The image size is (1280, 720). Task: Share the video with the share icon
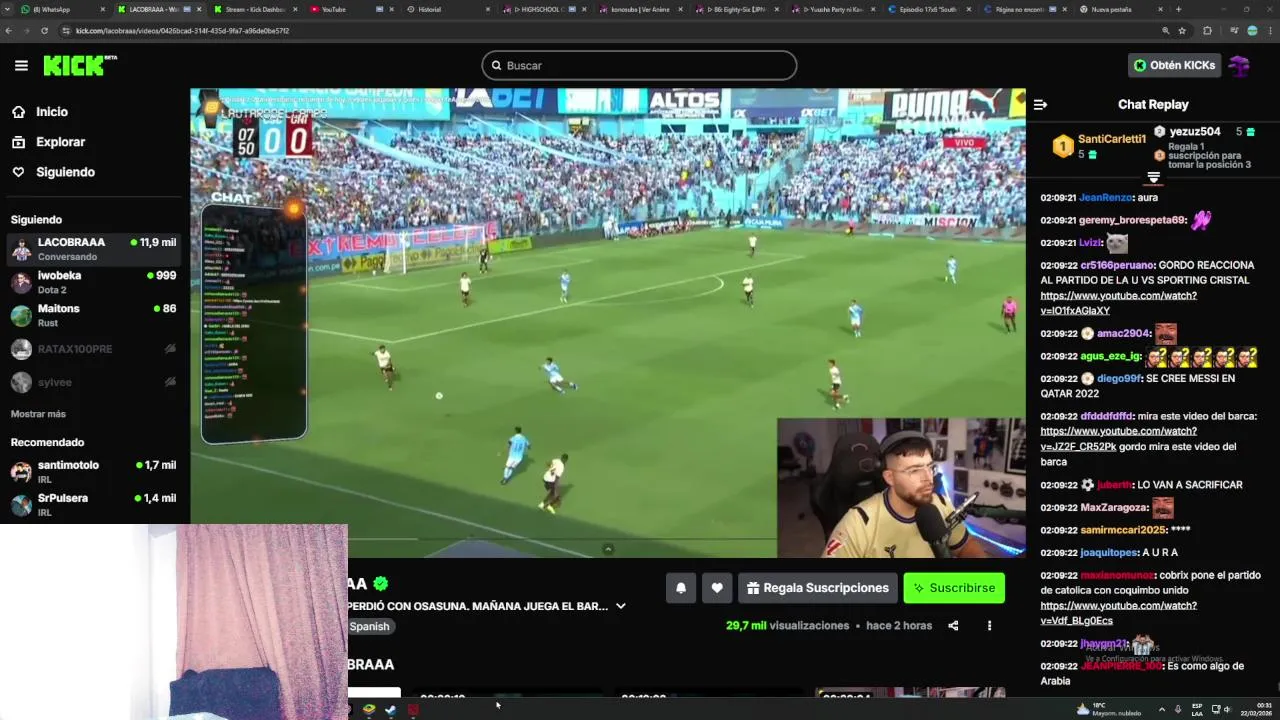[953, 626]
